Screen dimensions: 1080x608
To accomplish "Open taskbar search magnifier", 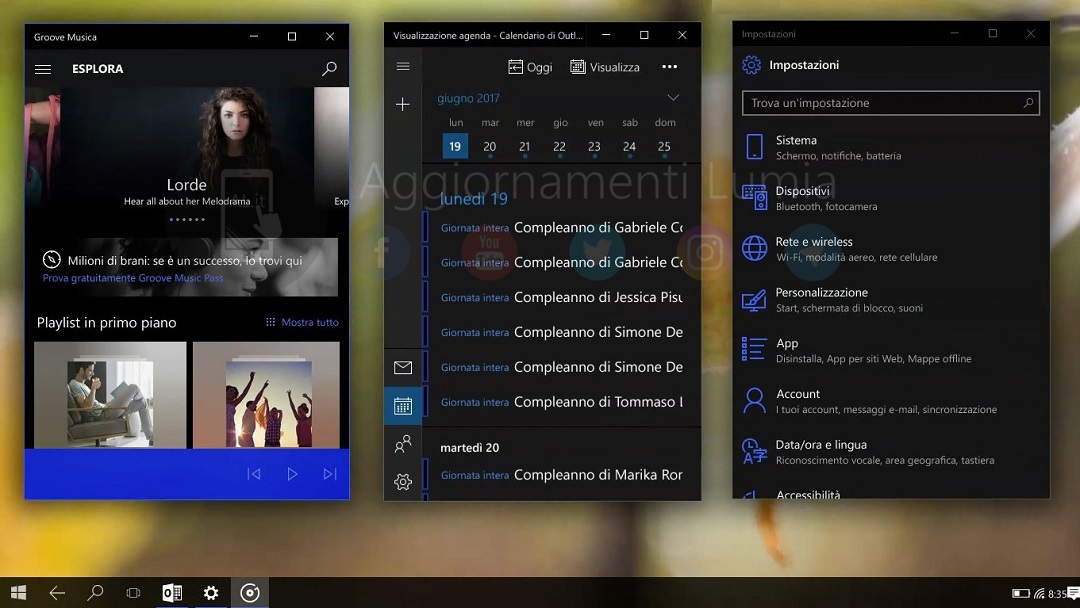I will click(x=95, y=592).
